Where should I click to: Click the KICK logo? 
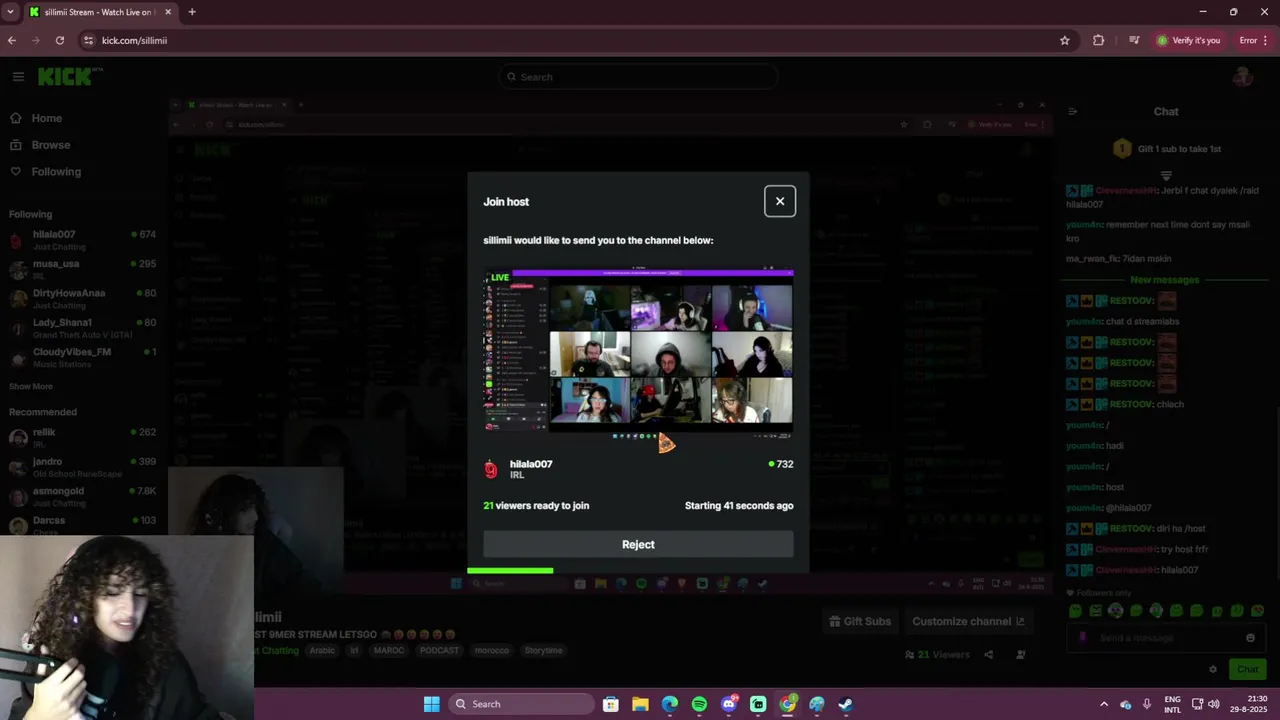pos(70,77)
